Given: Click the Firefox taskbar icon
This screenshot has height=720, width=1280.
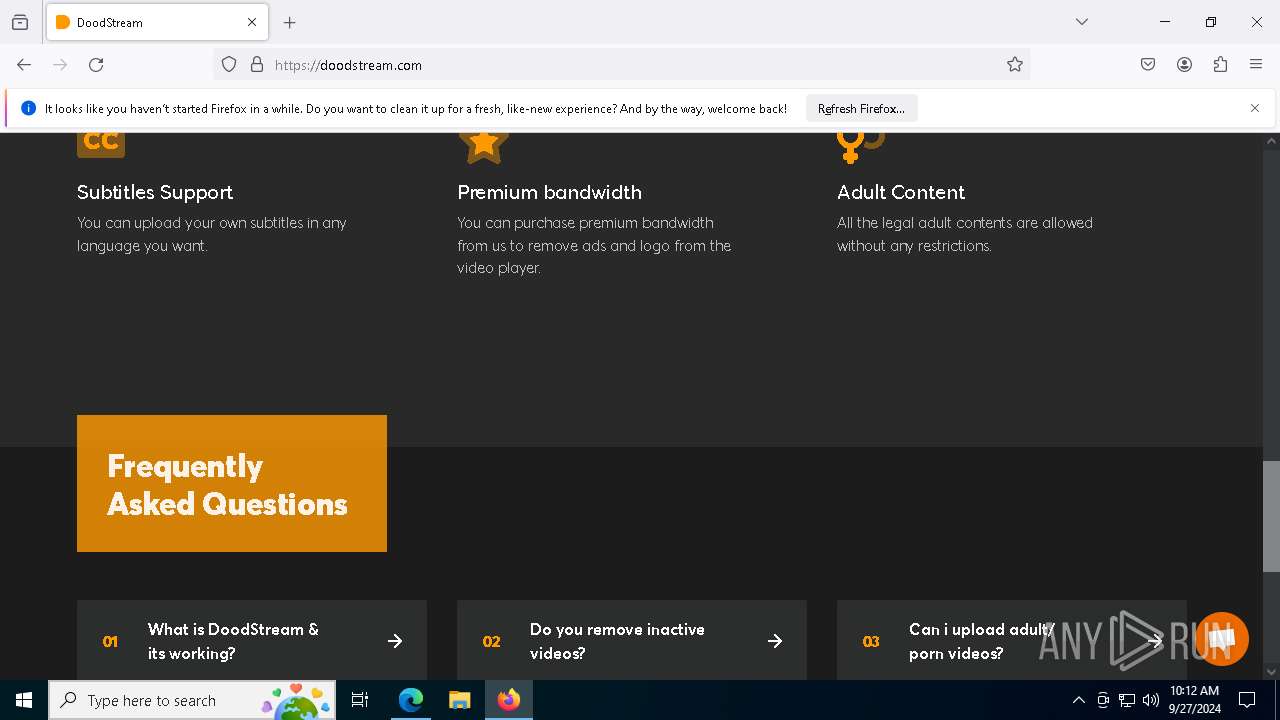Looking at the screenshot, I should click(x=509, y=700).
